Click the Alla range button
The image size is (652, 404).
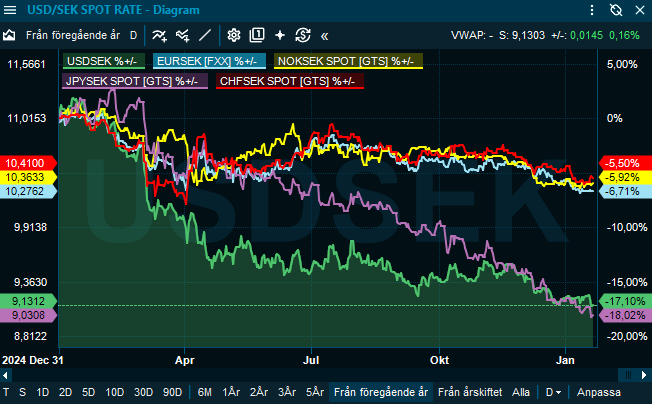tap(521, 392)
